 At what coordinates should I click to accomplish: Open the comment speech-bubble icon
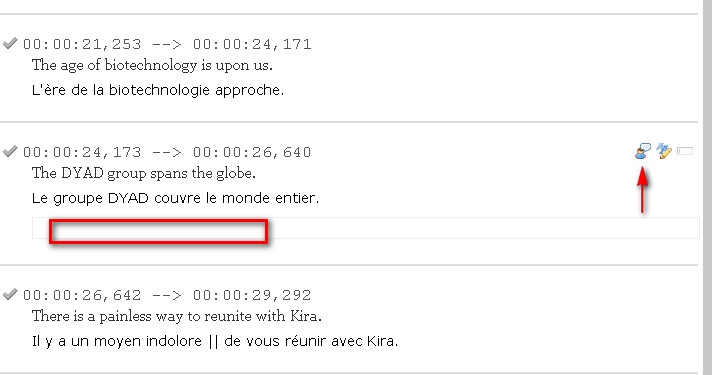tap(643, 151)
